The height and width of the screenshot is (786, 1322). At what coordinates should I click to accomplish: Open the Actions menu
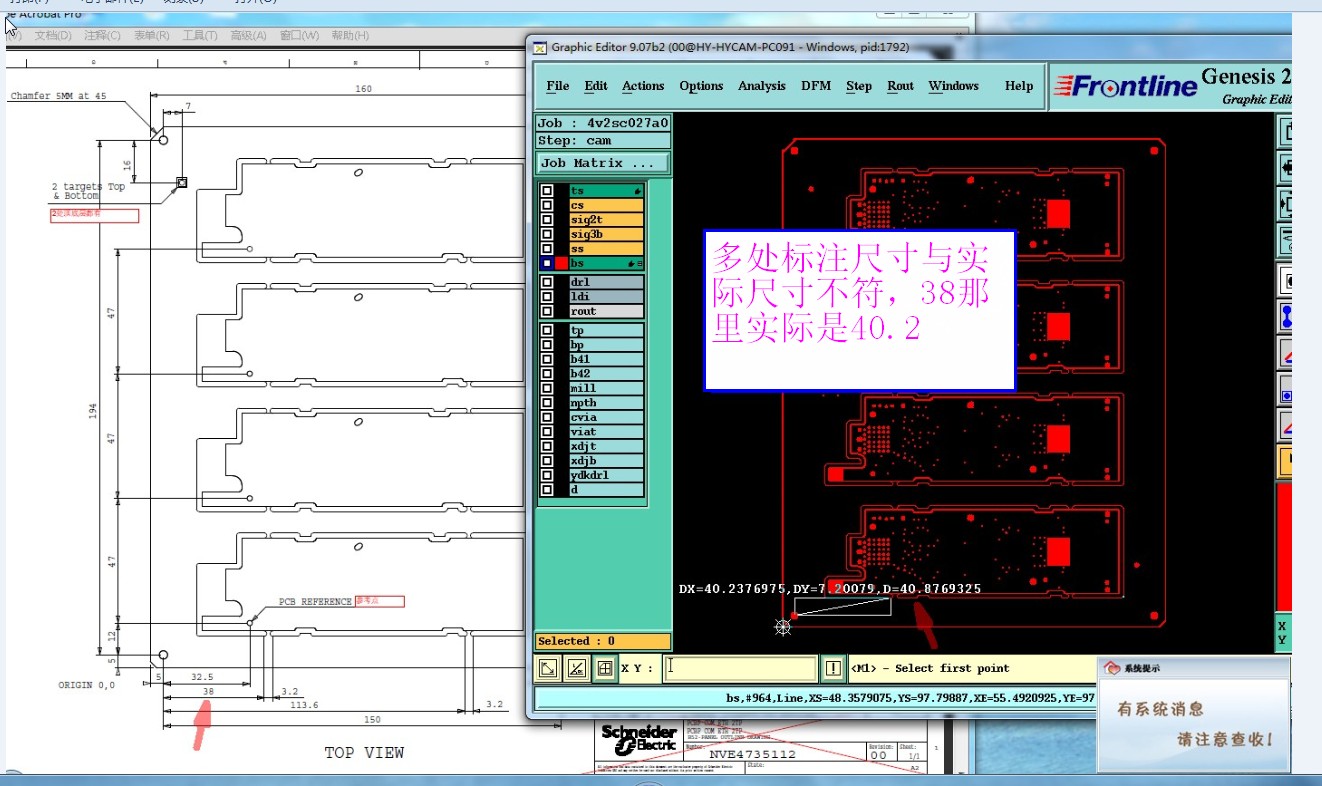pos(643,86)
